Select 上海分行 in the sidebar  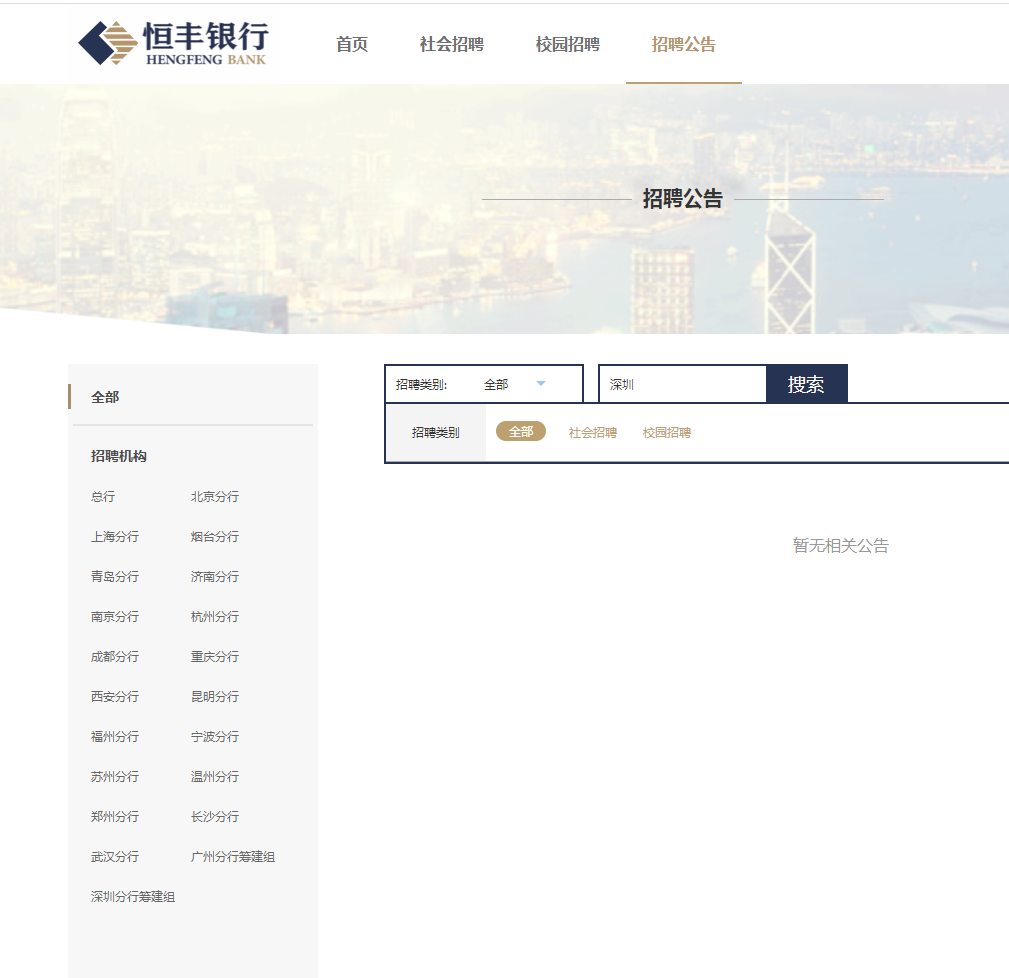pyautogui.click(x=115, y=537)
